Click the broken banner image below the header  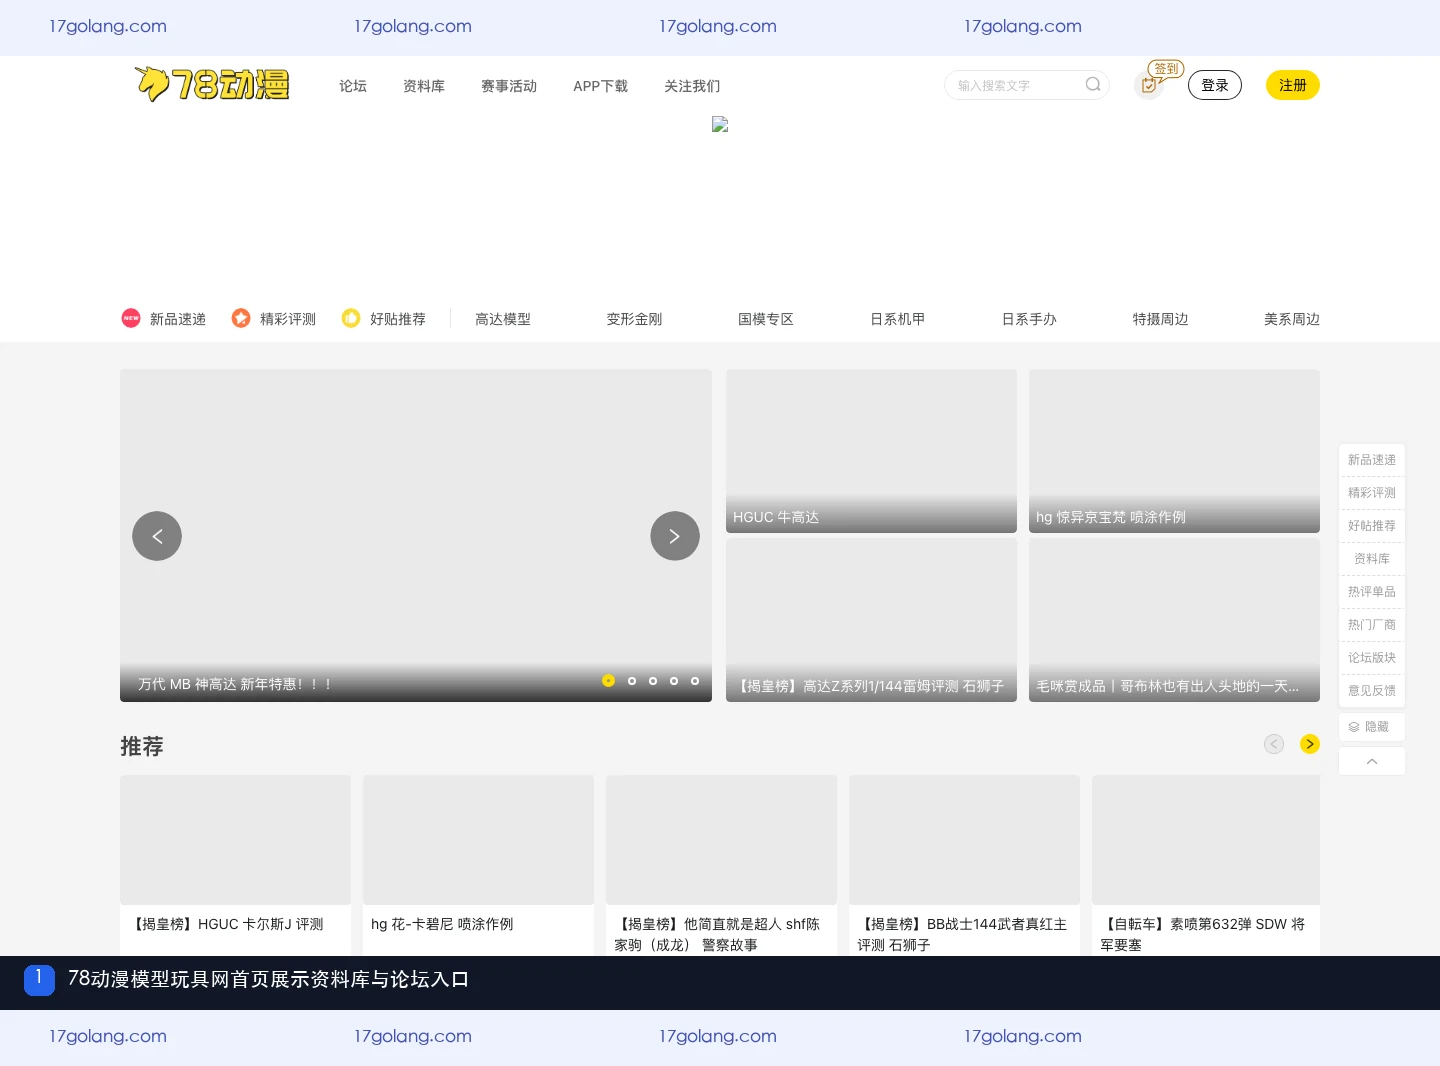pos(720,124)
